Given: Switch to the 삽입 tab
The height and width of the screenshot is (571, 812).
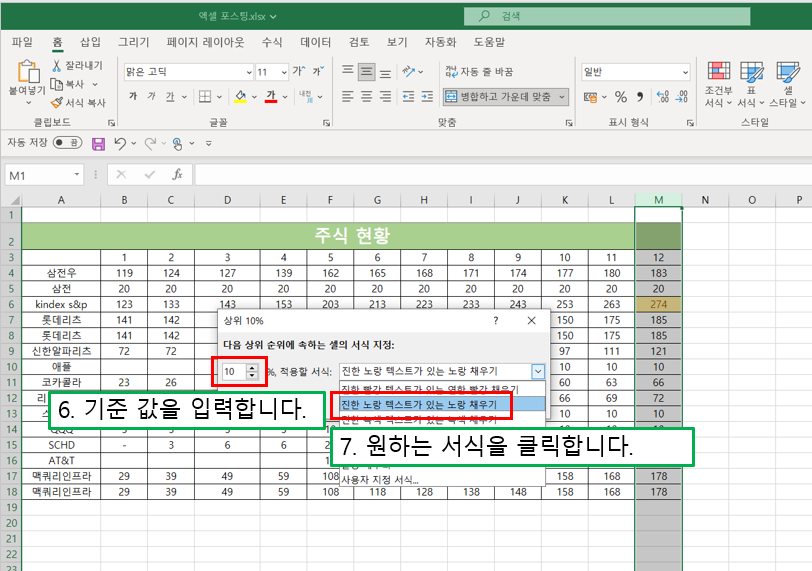Looking at the screenshot, I should [x=90, y=42].
